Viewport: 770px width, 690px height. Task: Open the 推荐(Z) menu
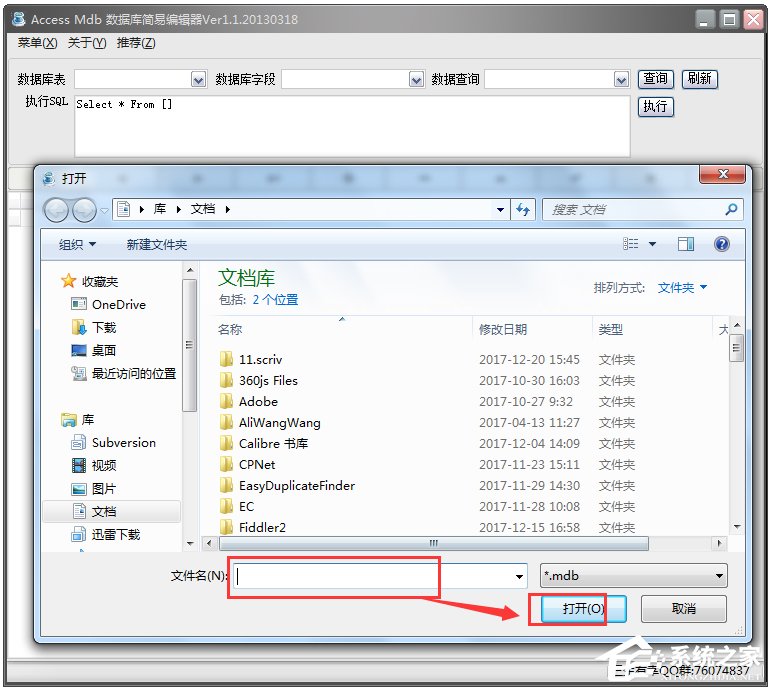136,43
